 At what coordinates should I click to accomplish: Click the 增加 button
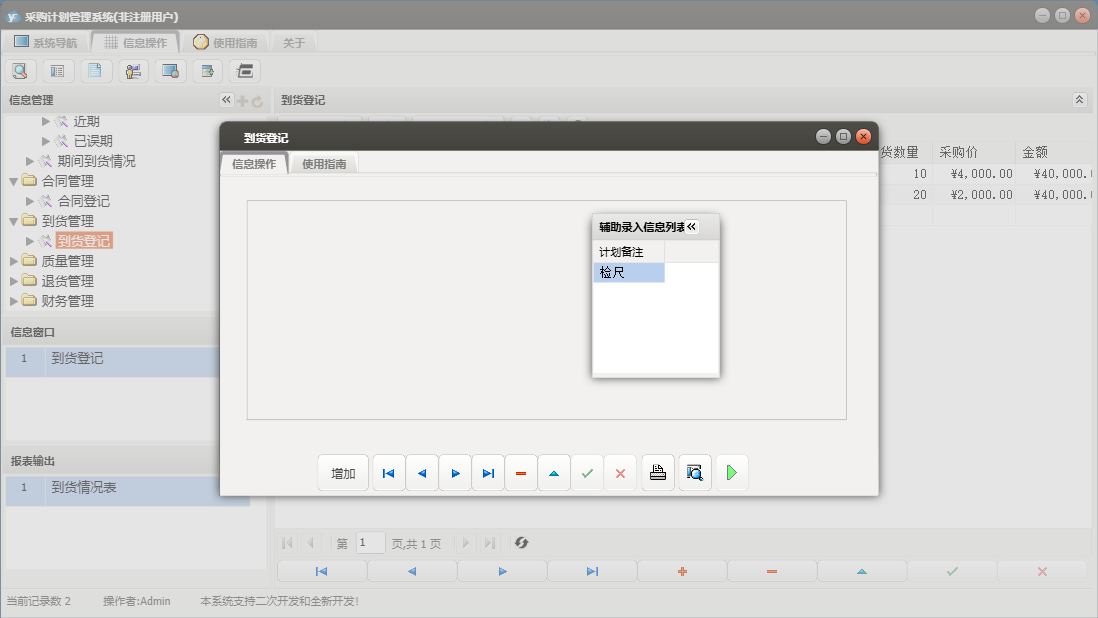(343, 473)
